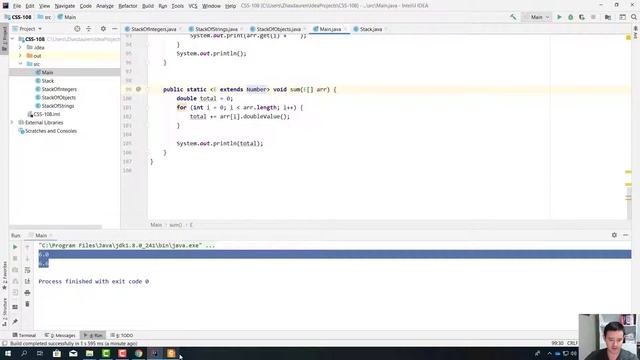Open Project Structure from the toolbar

608,17
